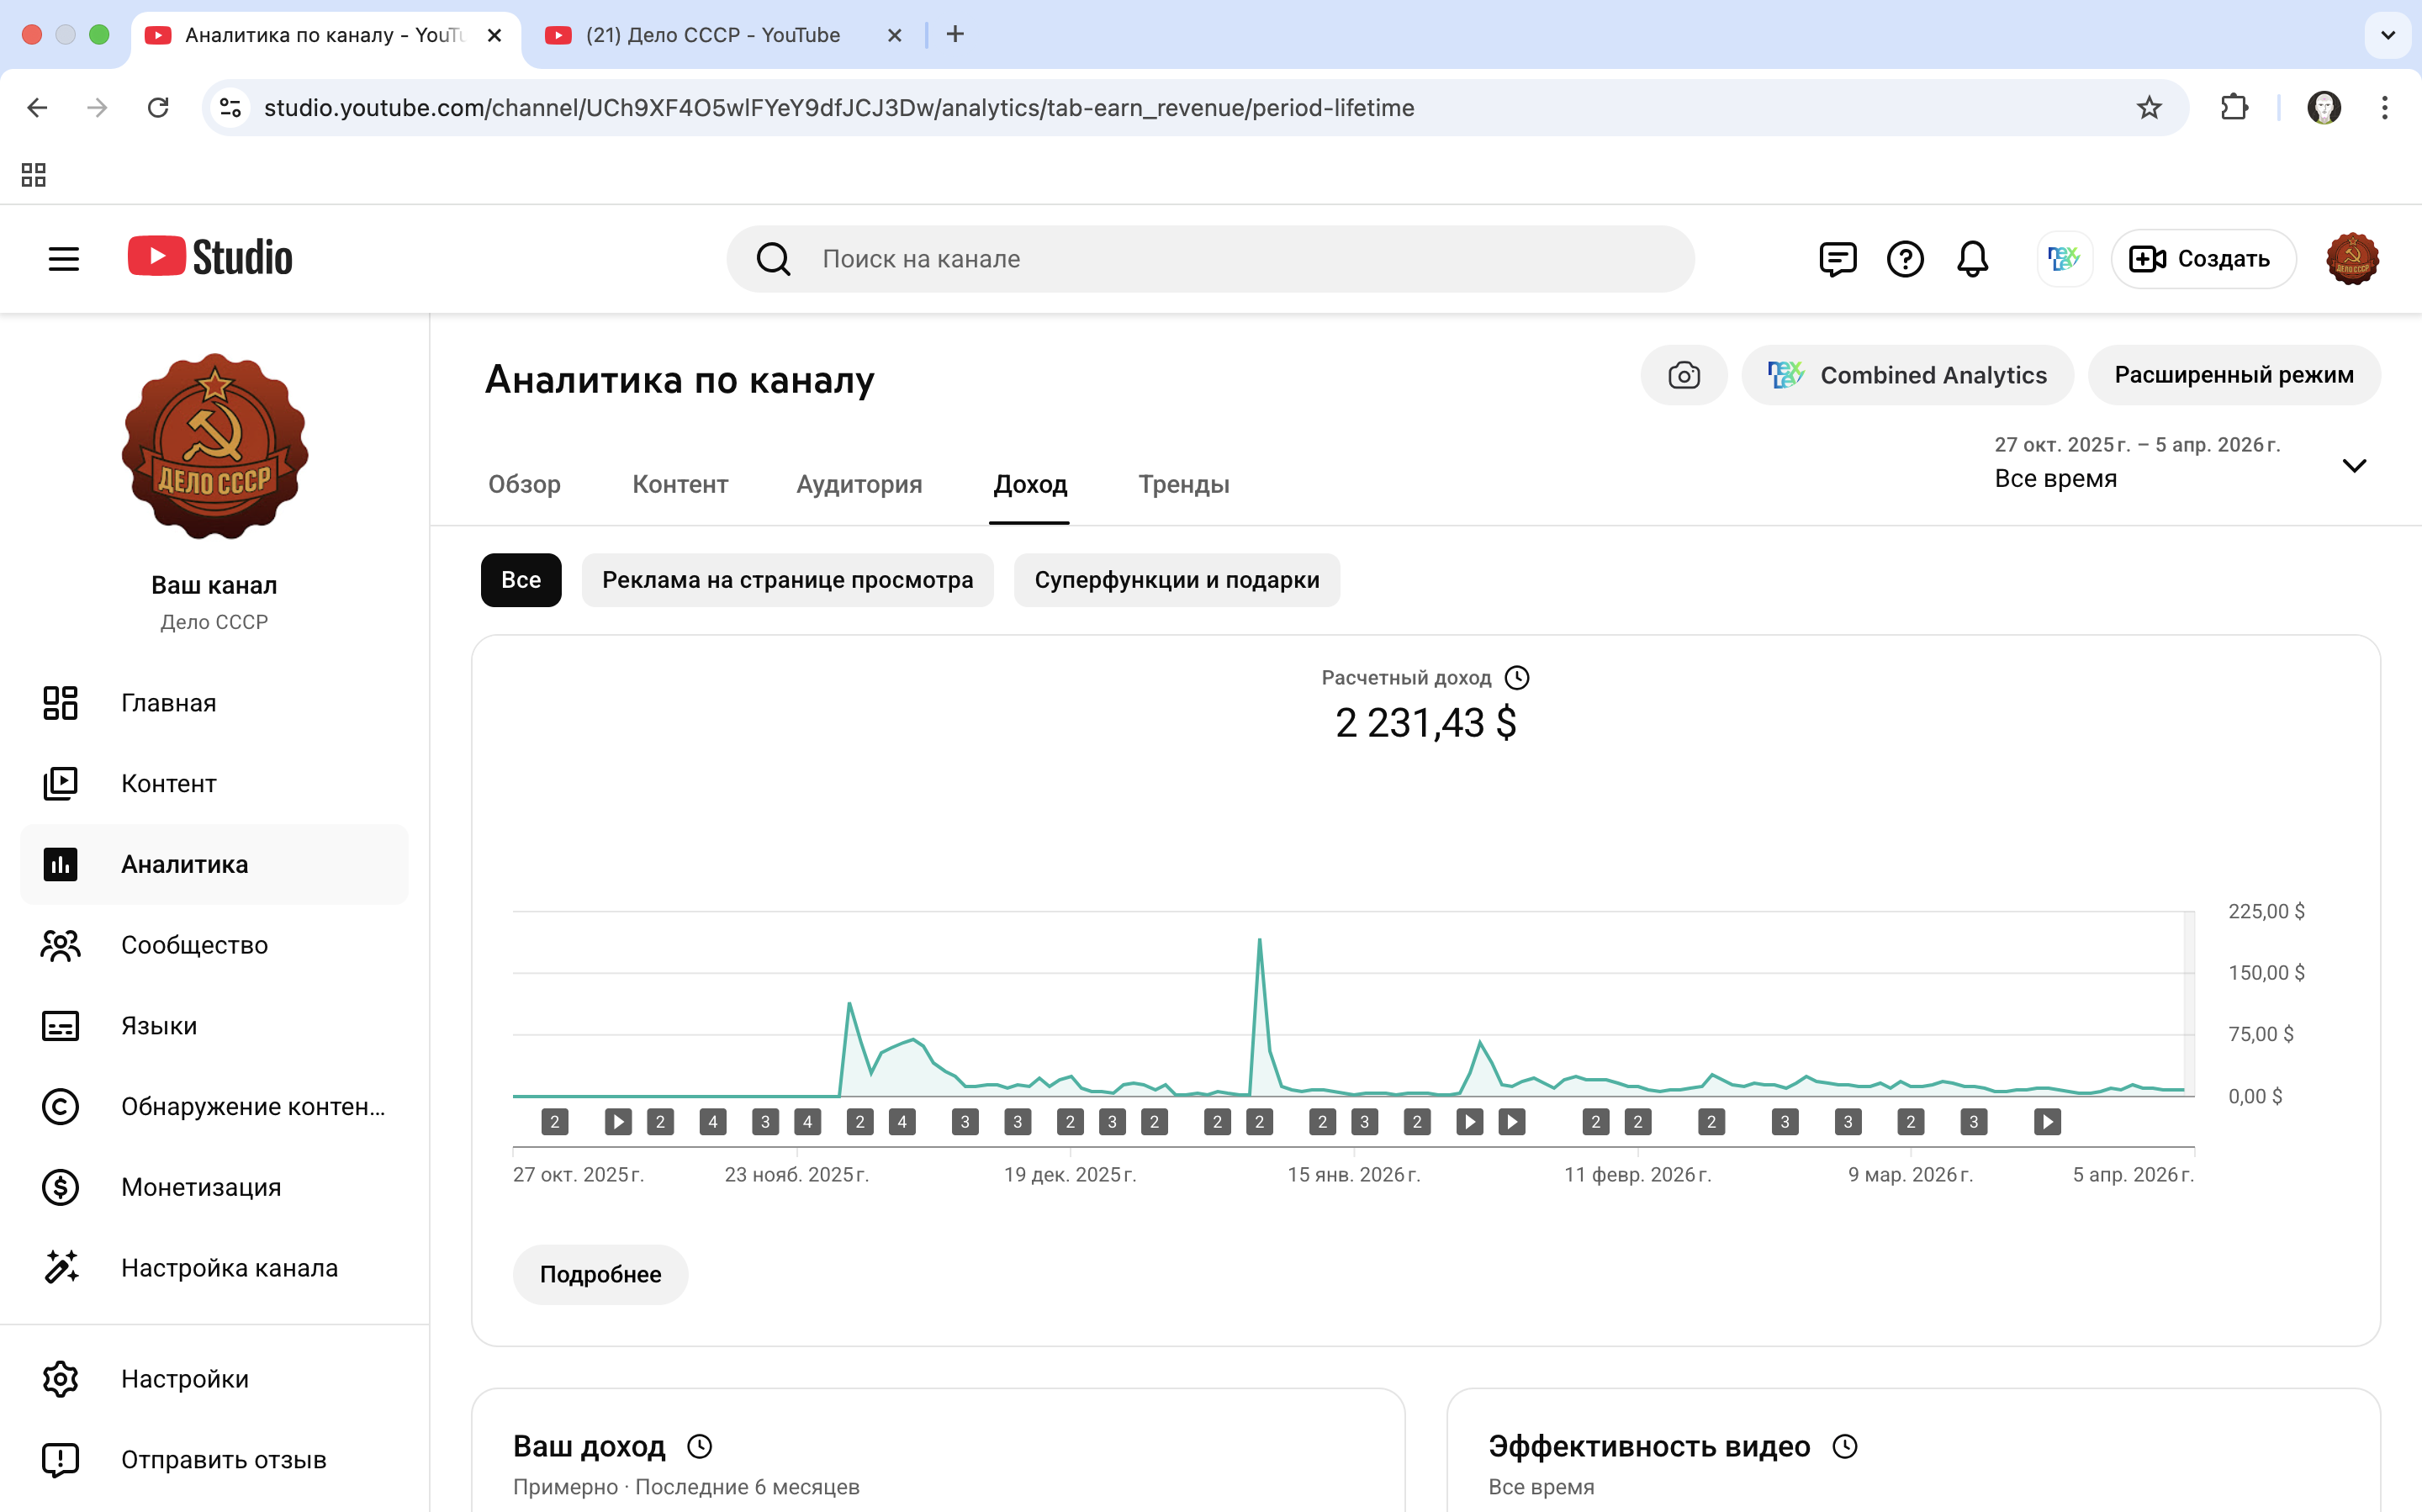Bookmark this page with the star icon
The height and width of the screenshot is (1512, 2422).
click(x=2149, y=107)
